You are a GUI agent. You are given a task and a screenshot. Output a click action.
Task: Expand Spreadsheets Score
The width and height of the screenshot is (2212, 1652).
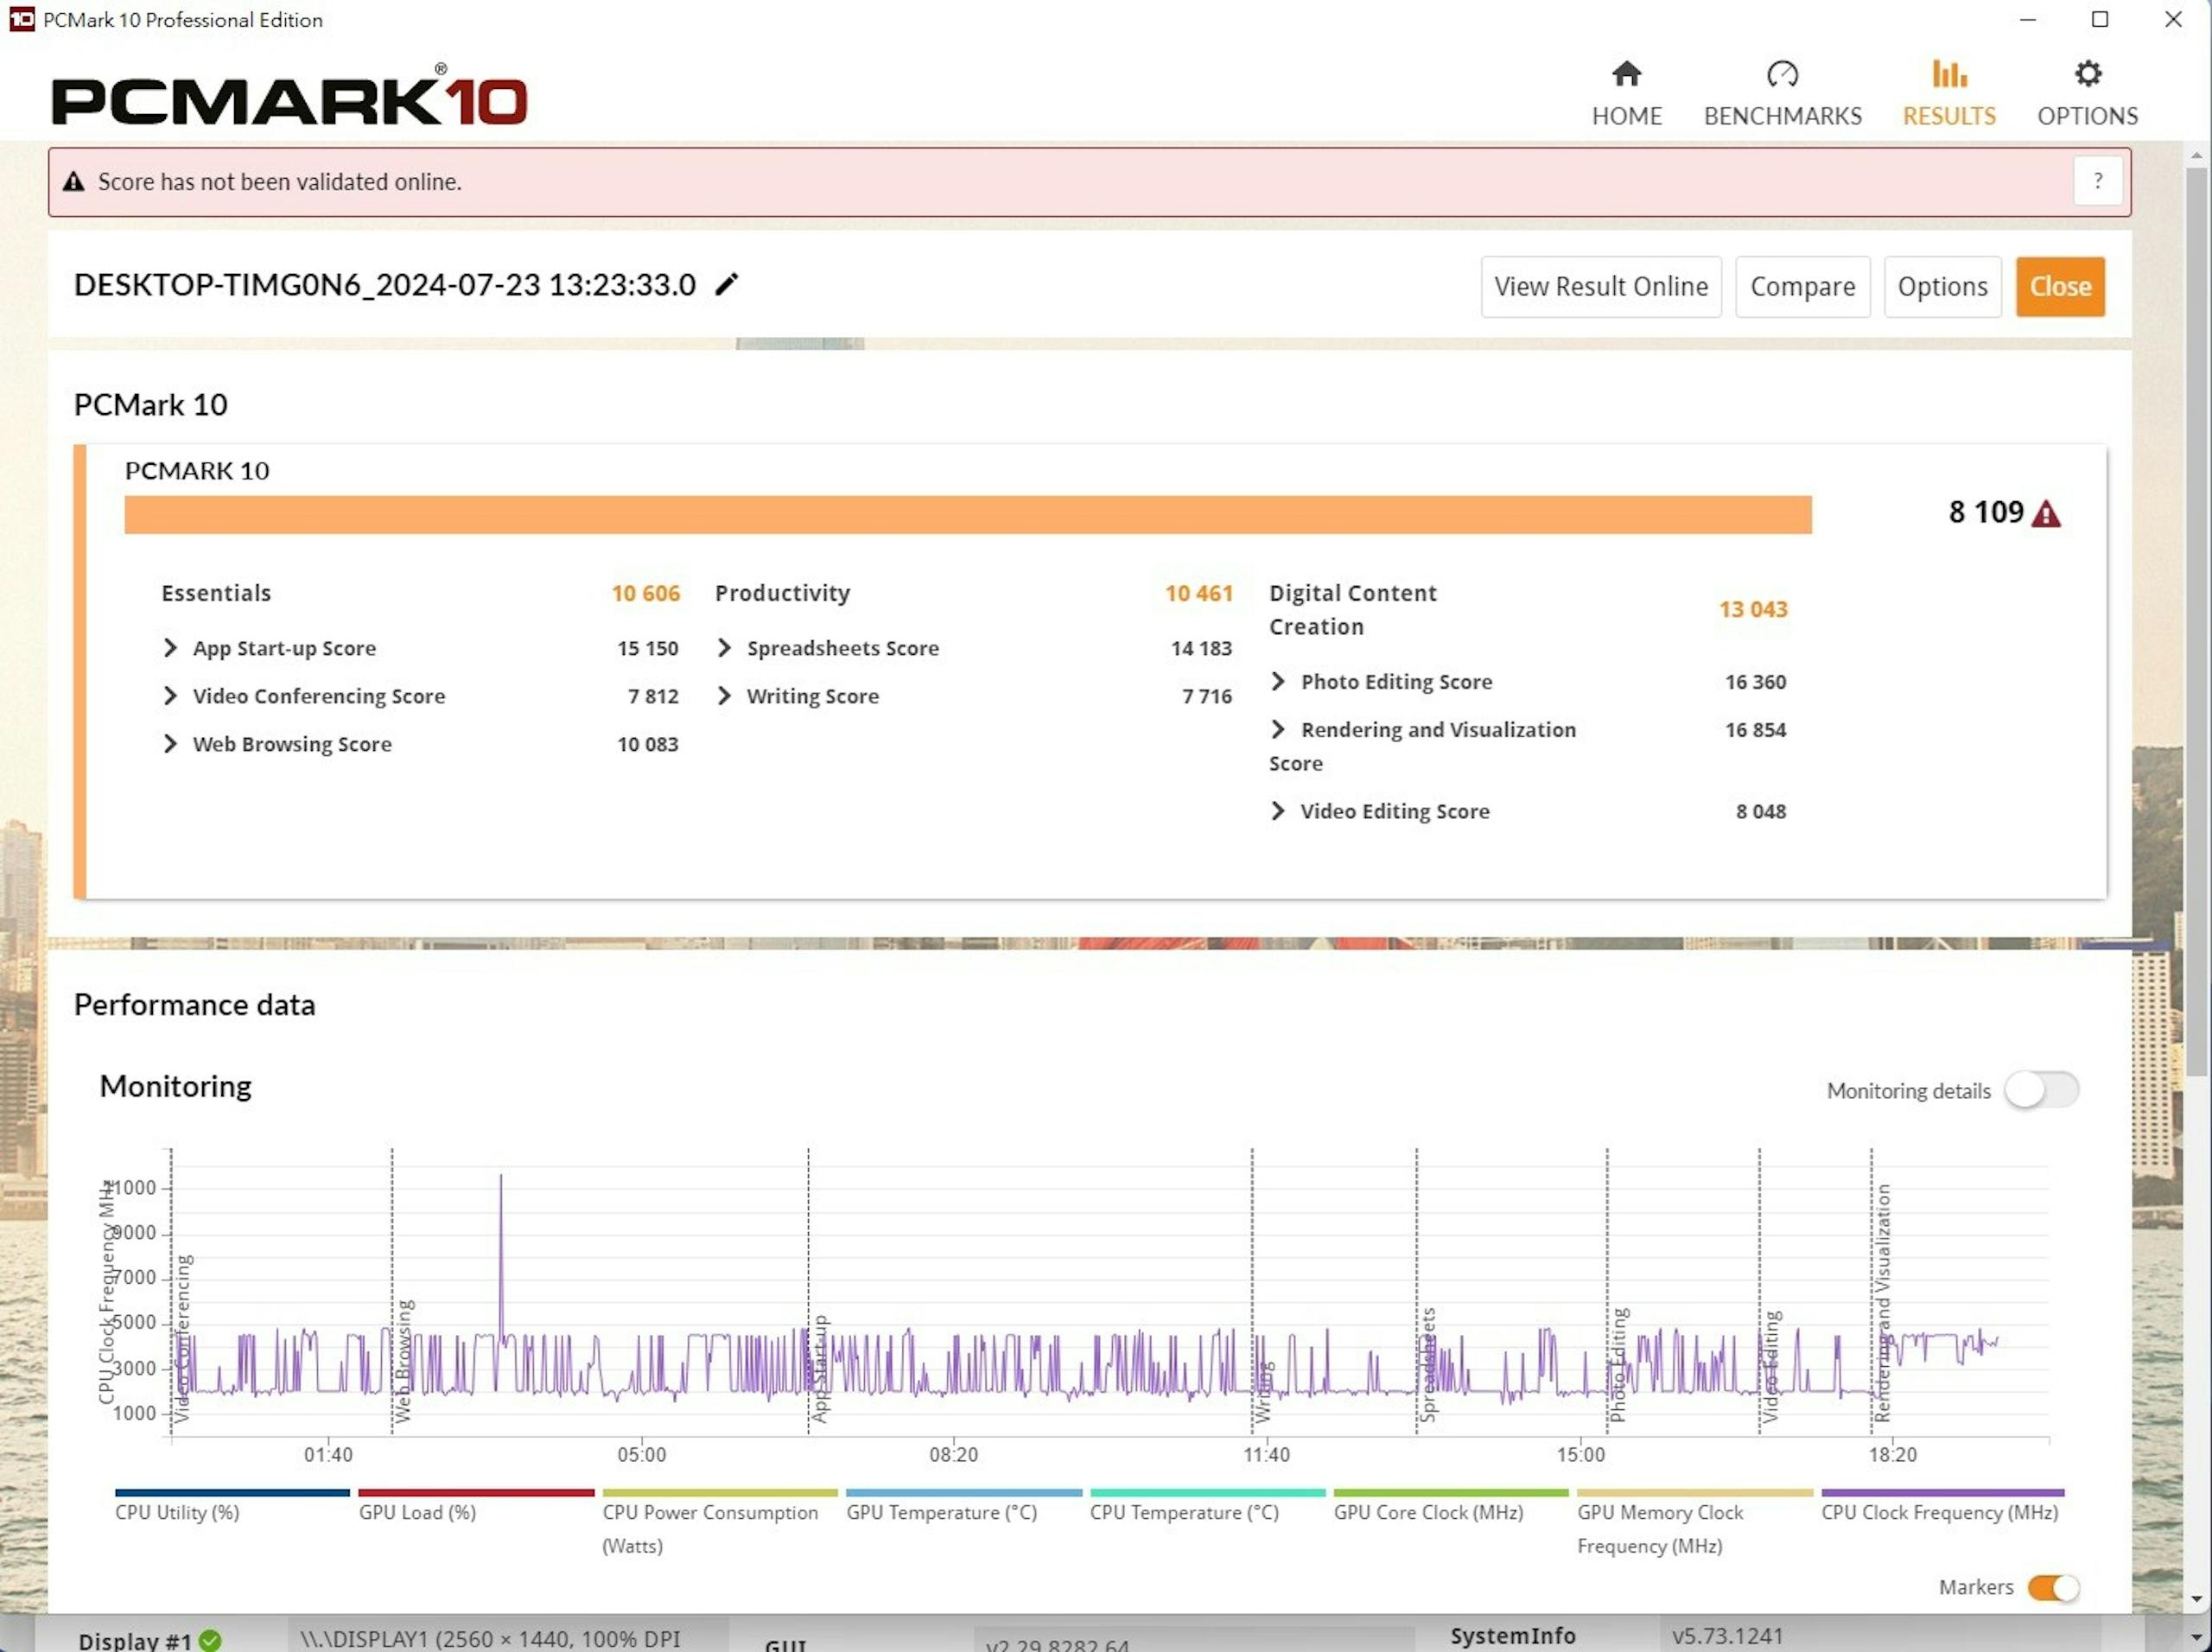[x=724, y=648]
